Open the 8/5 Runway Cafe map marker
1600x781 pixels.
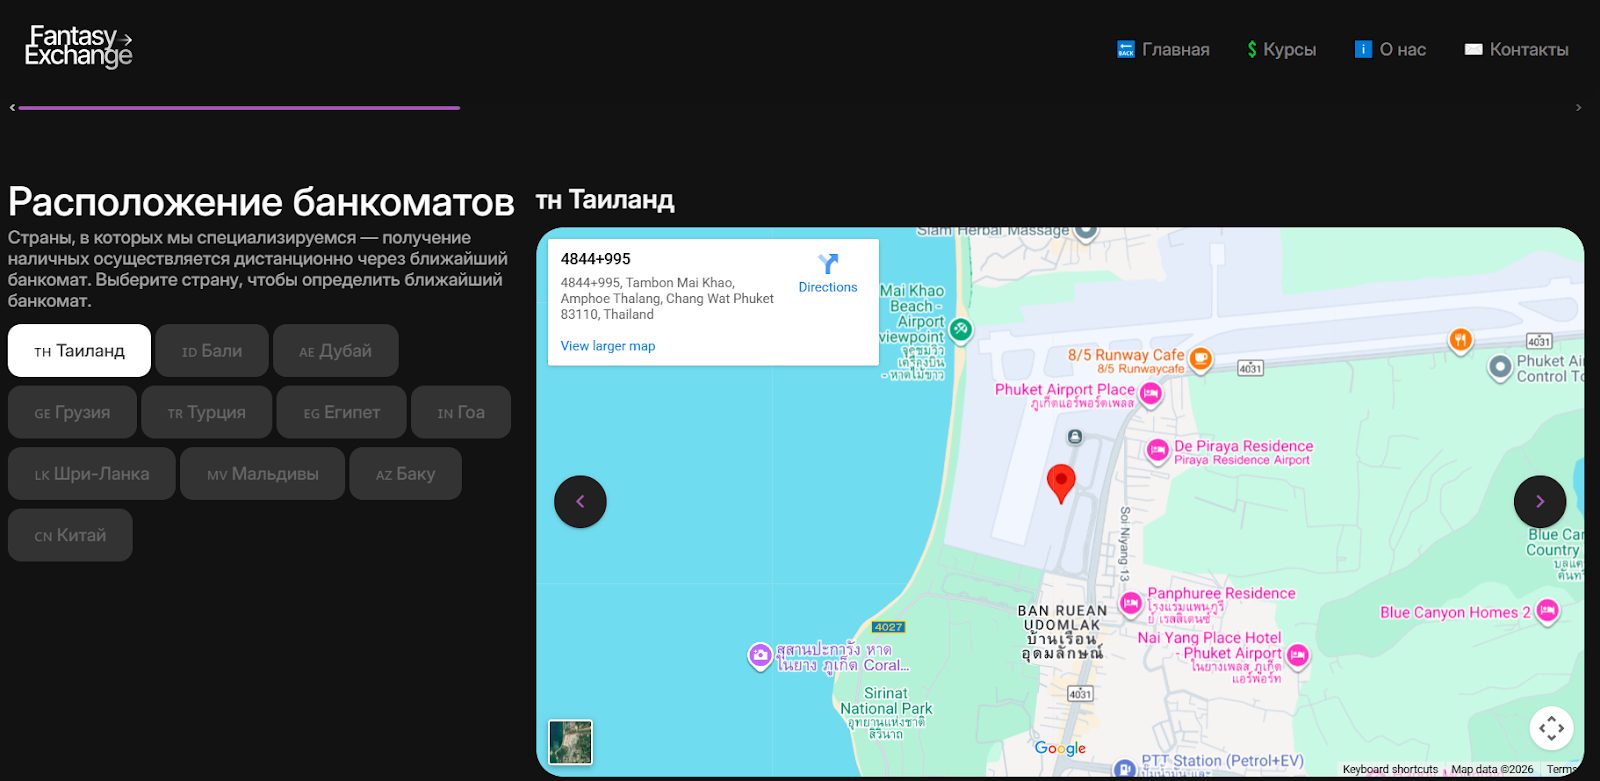(x=1200, y=358)
